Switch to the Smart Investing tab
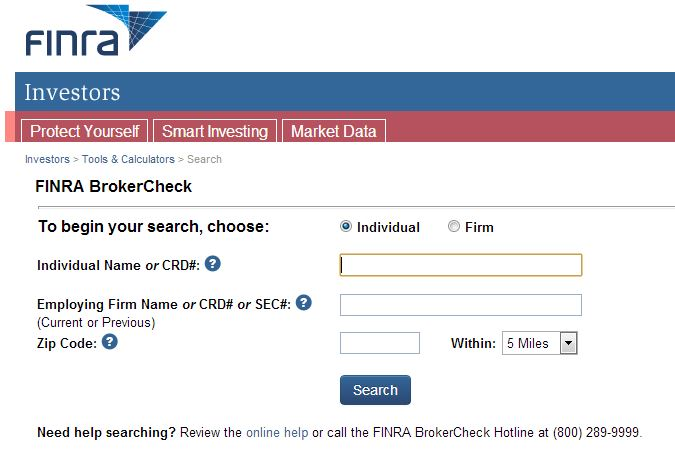The height and width of the screenshot is (458, 675). point(215,131)
